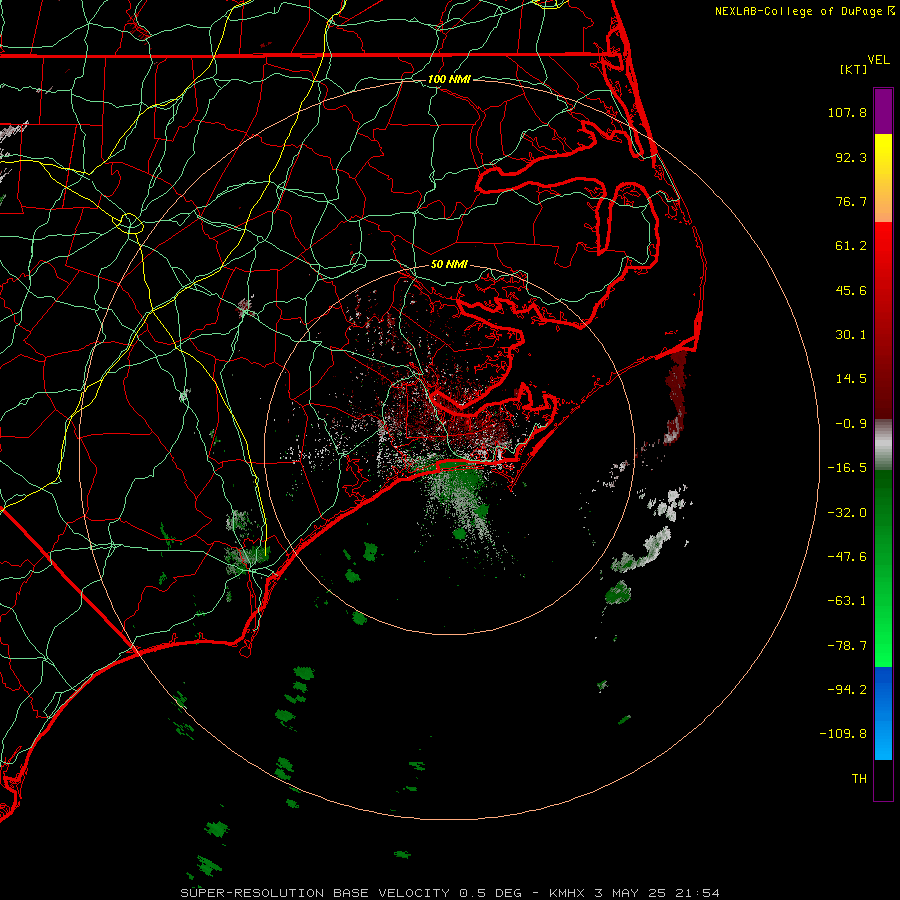The height and width of the screenshot is (900, 900).
Task: Click the -94.2 legend value
Action: [x=847, y=689]
